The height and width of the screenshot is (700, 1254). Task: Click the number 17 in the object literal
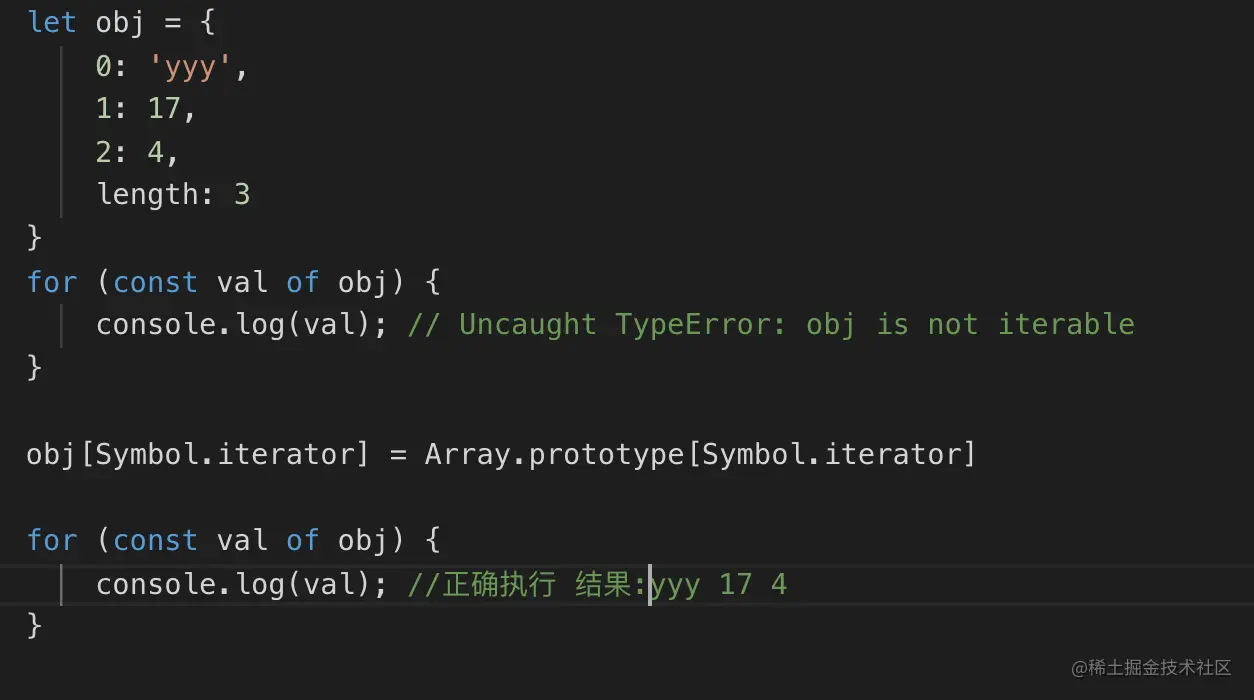tap(164, 109)
